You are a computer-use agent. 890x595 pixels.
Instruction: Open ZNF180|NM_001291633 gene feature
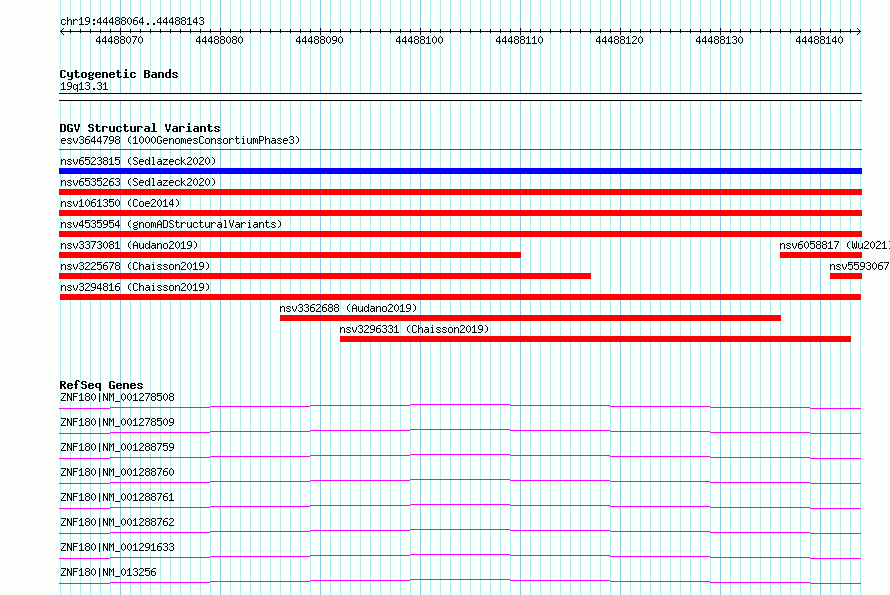460,556
